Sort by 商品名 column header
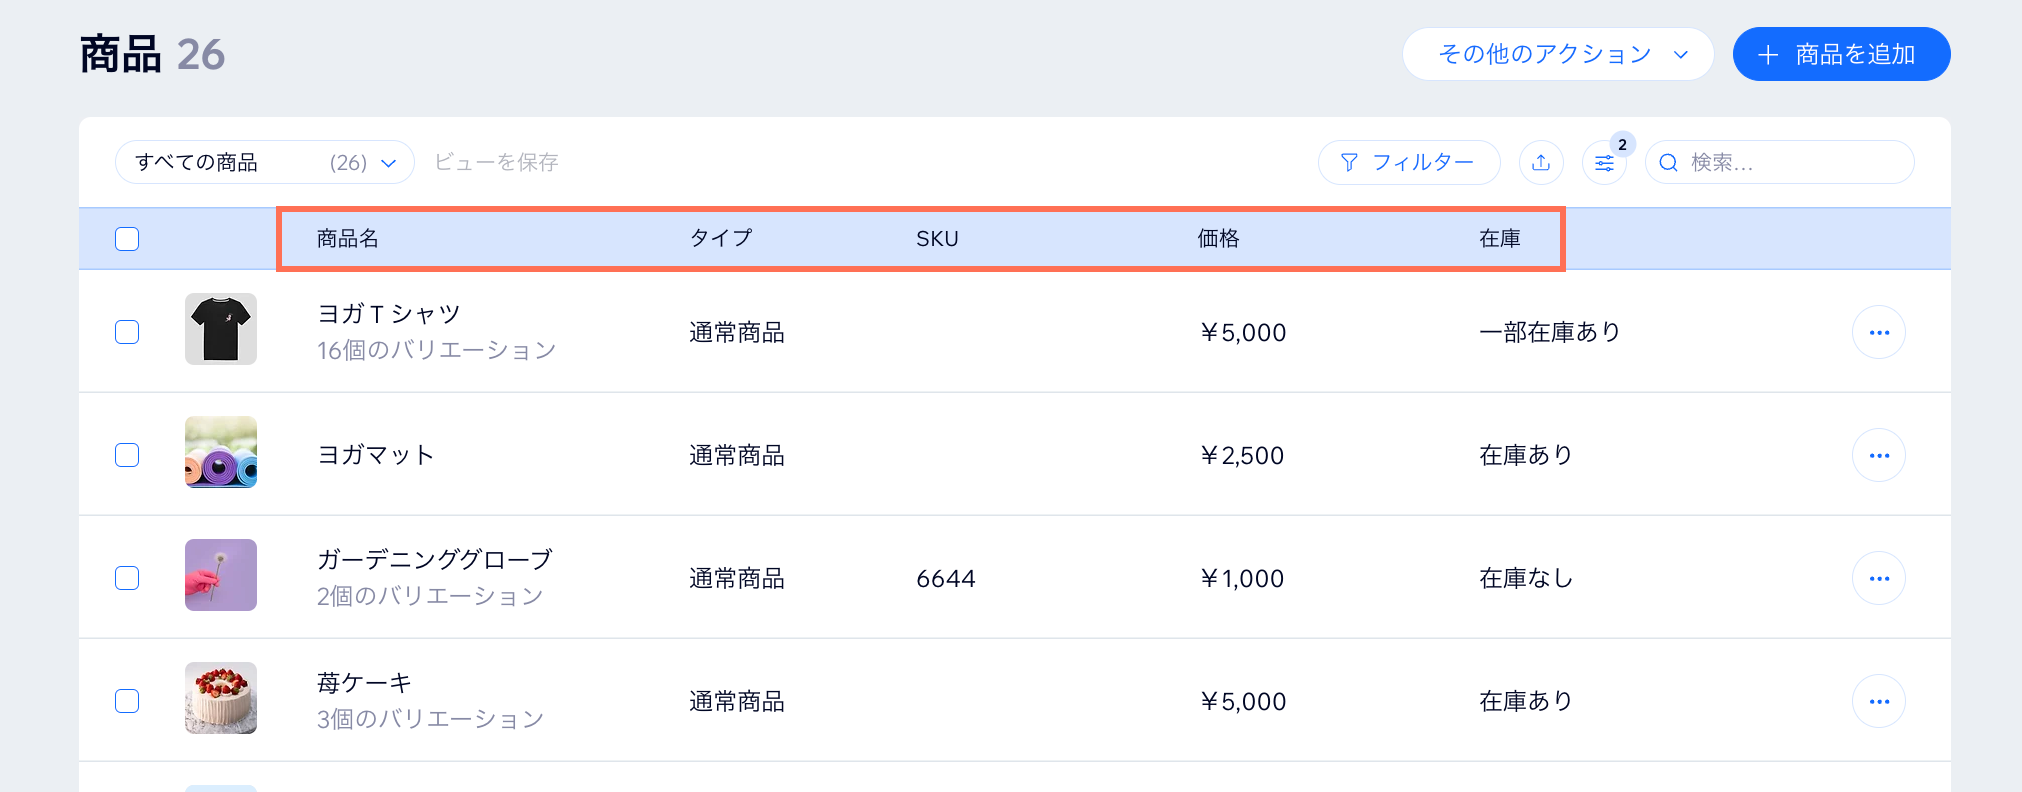The image size is (2022, 792). point(348,238)
